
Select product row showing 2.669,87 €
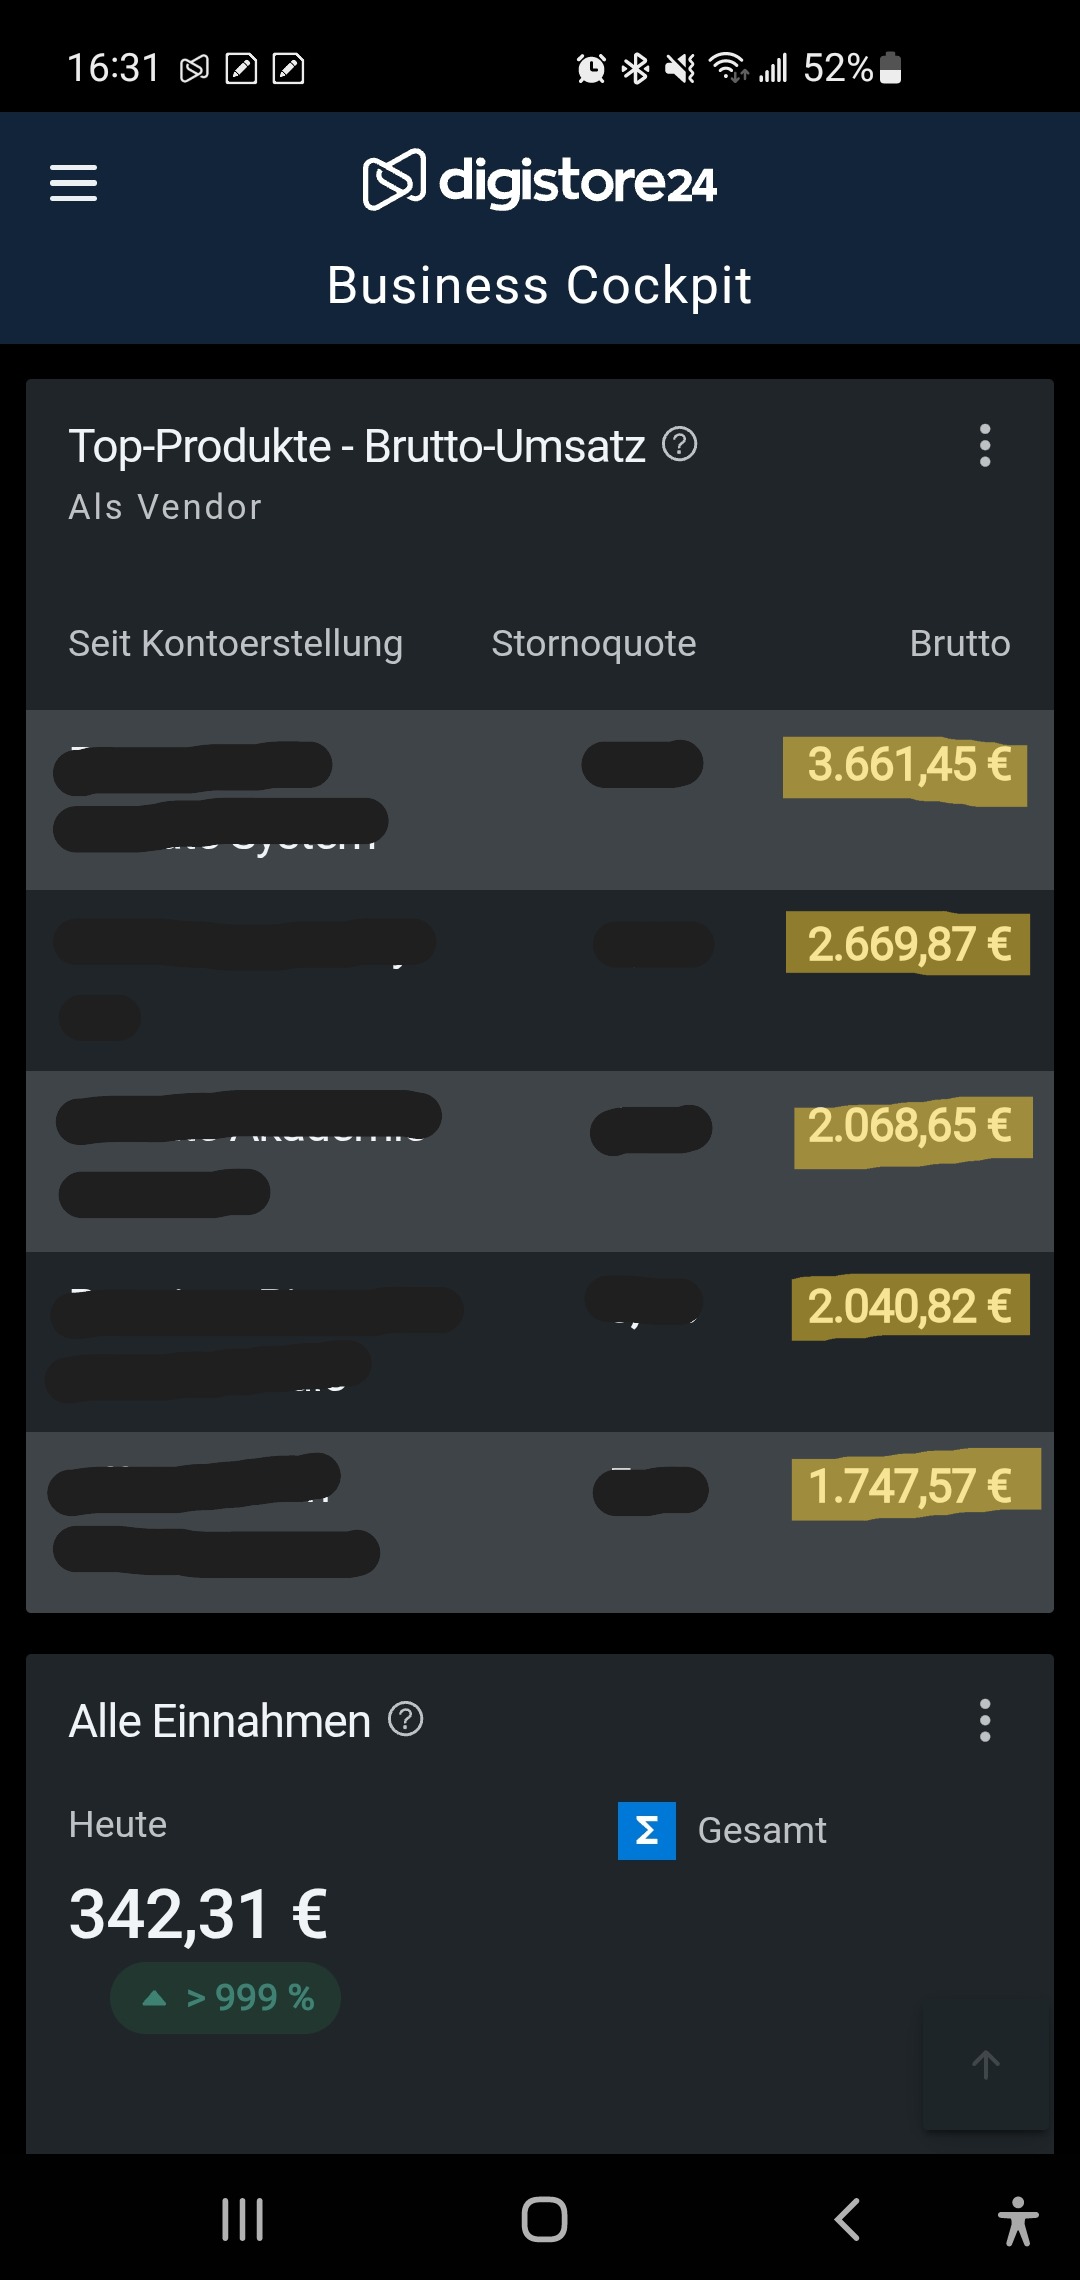tap(540, 980)
